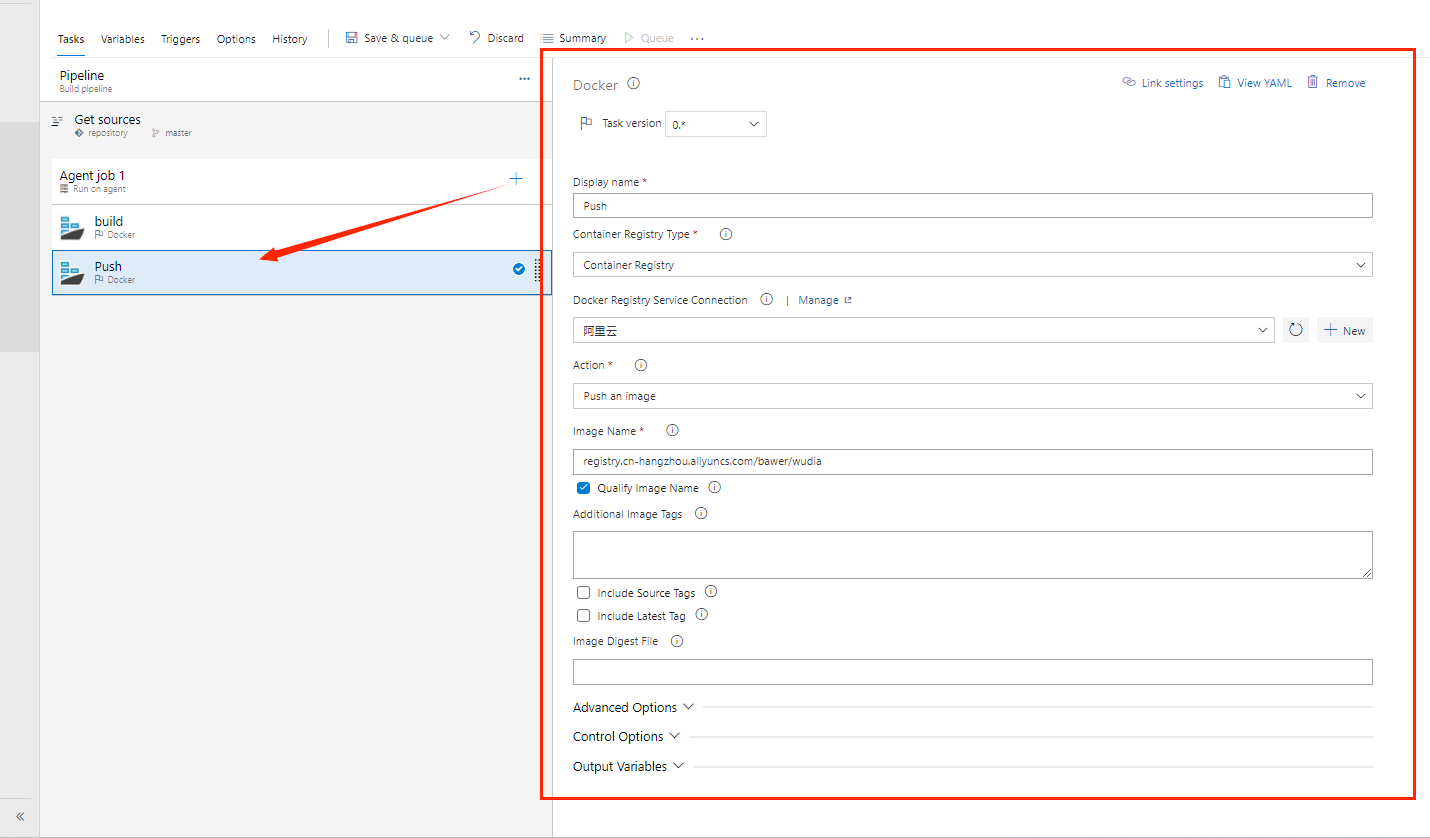Open the Manage service connections link
The height and width of the screenshot is (838, 1430).
click(x=825, y=300)
